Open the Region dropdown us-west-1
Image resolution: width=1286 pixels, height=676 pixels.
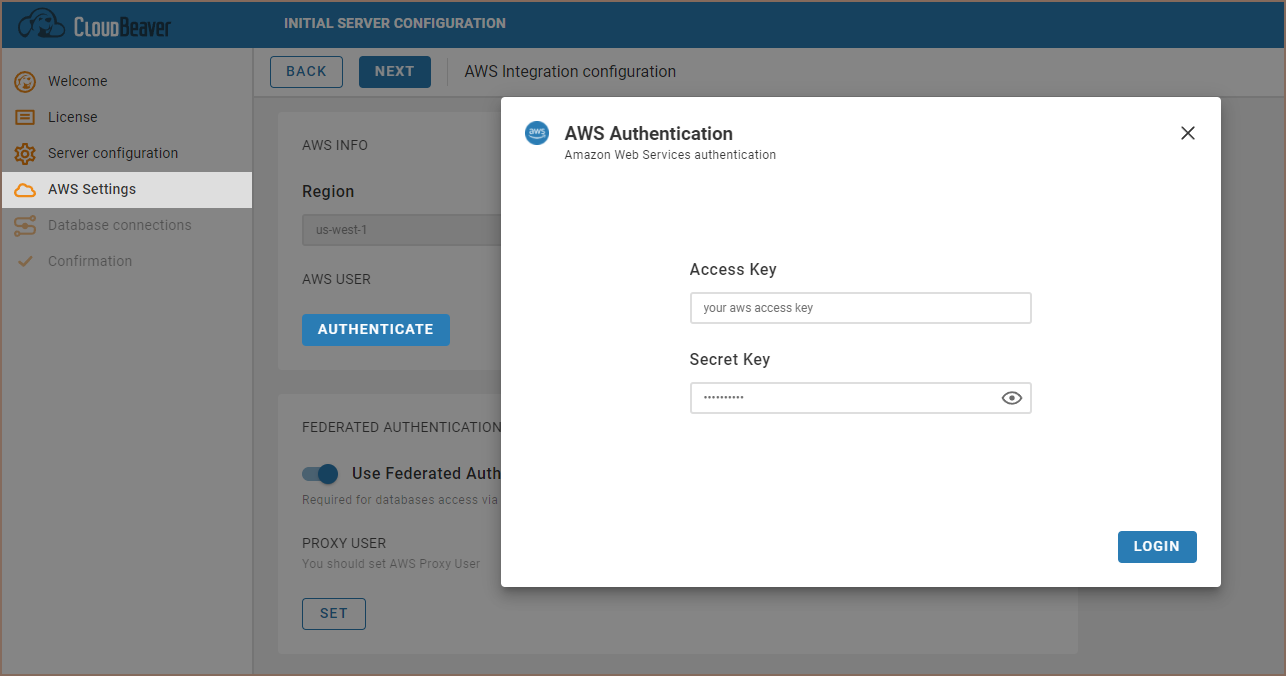tap(400, 229)
